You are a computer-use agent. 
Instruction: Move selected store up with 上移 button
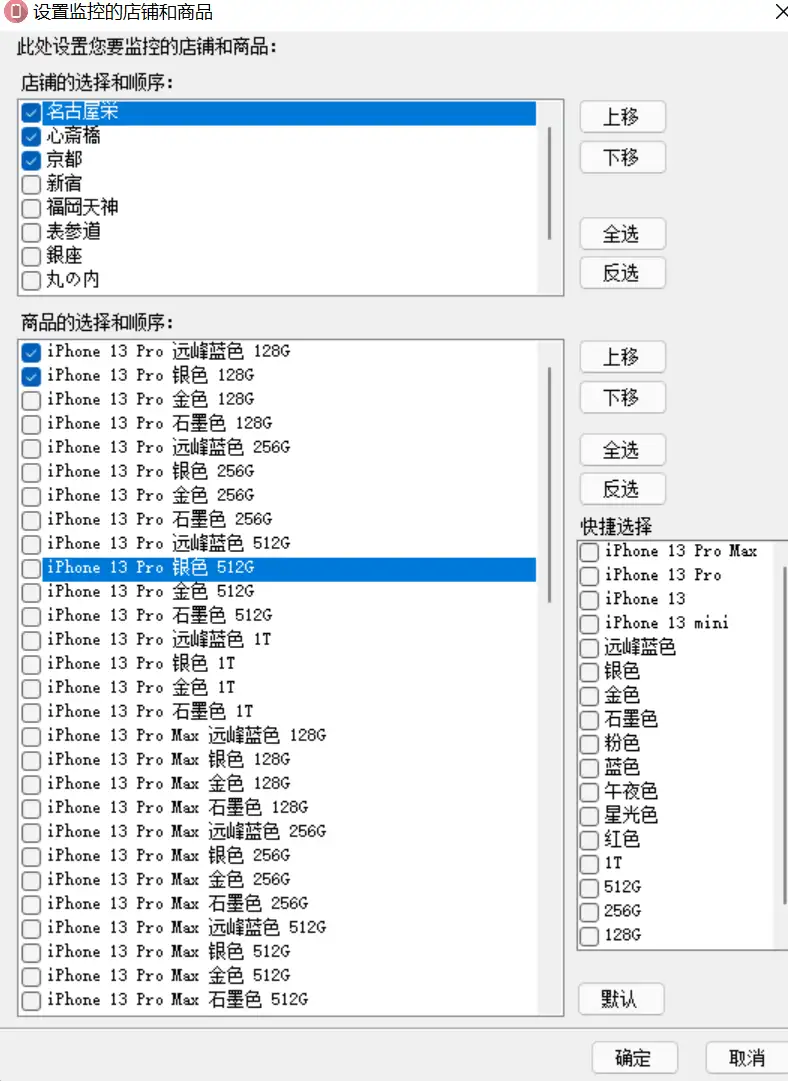623,117
